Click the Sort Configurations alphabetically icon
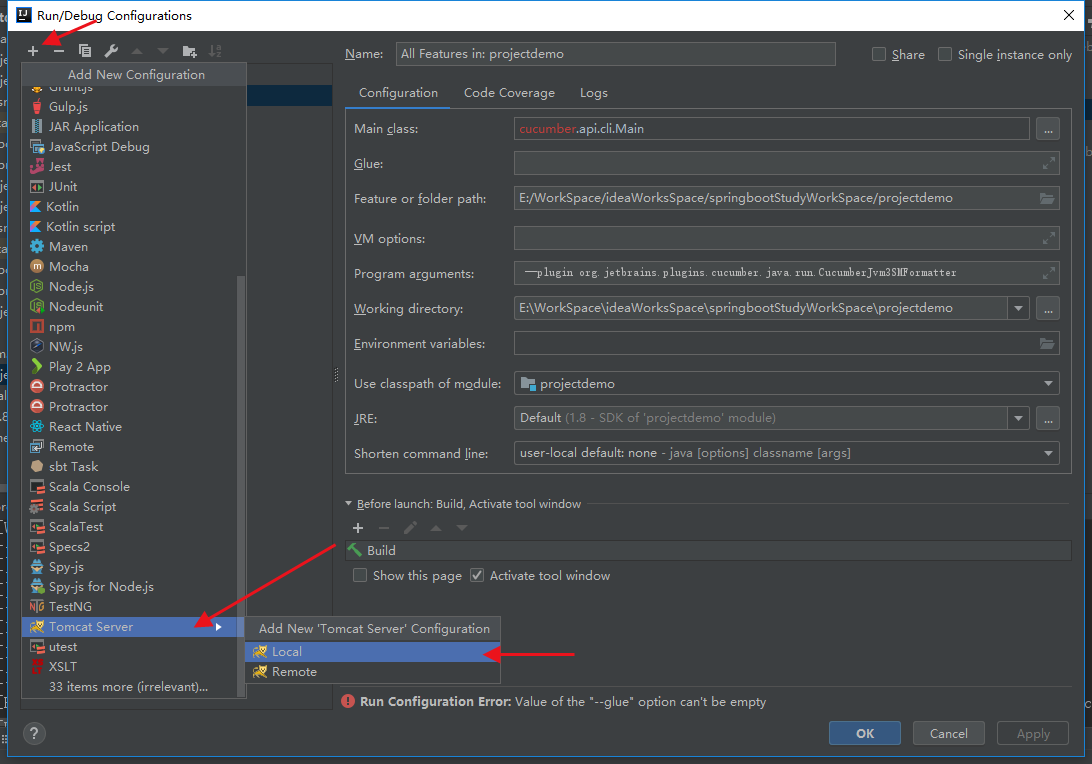Viewport: 1092px width, 764px height. [215, 51]
